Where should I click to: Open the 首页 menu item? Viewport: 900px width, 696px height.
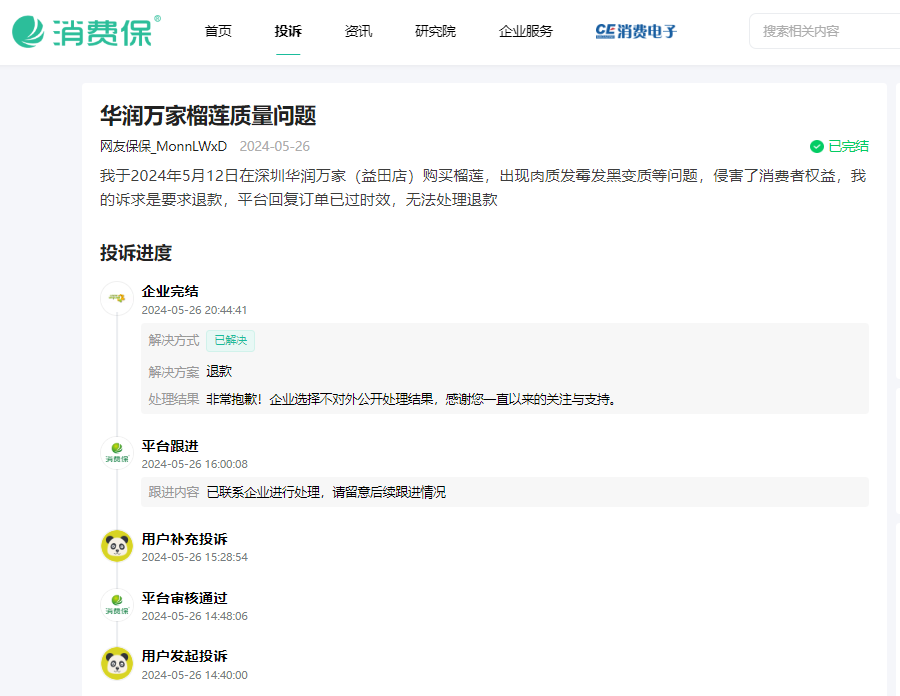(x=218, y=31)
